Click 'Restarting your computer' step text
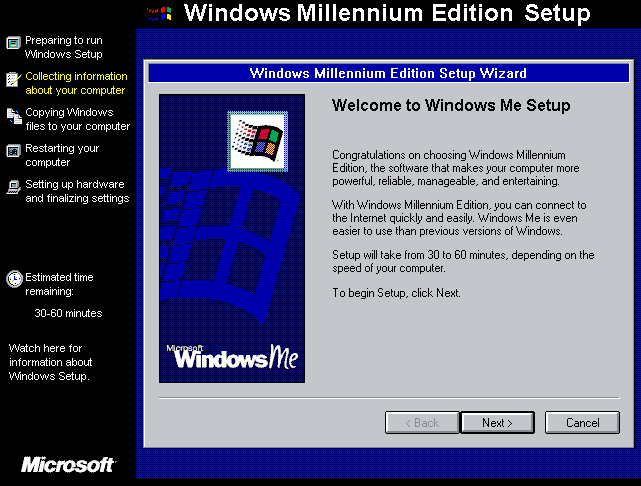 62,155
